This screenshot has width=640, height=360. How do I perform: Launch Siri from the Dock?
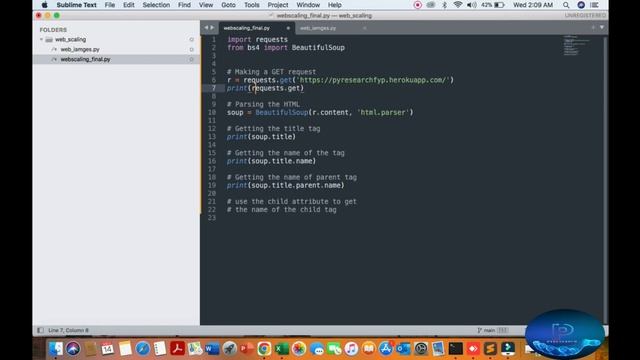tap(73, 349)
